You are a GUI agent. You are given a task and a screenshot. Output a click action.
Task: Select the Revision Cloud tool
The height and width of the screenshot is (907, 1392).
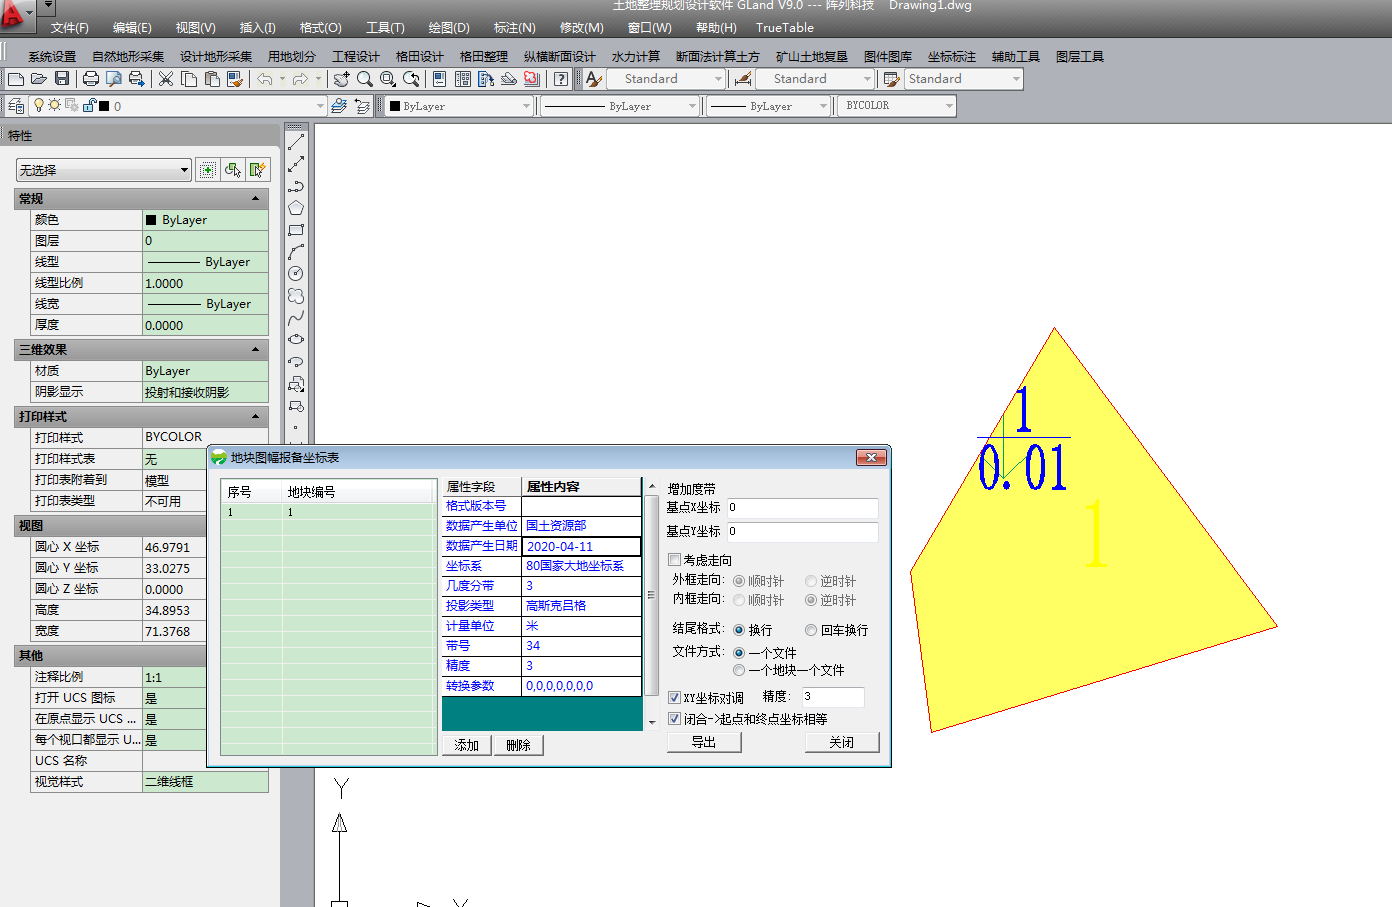(x=296, y=296)
